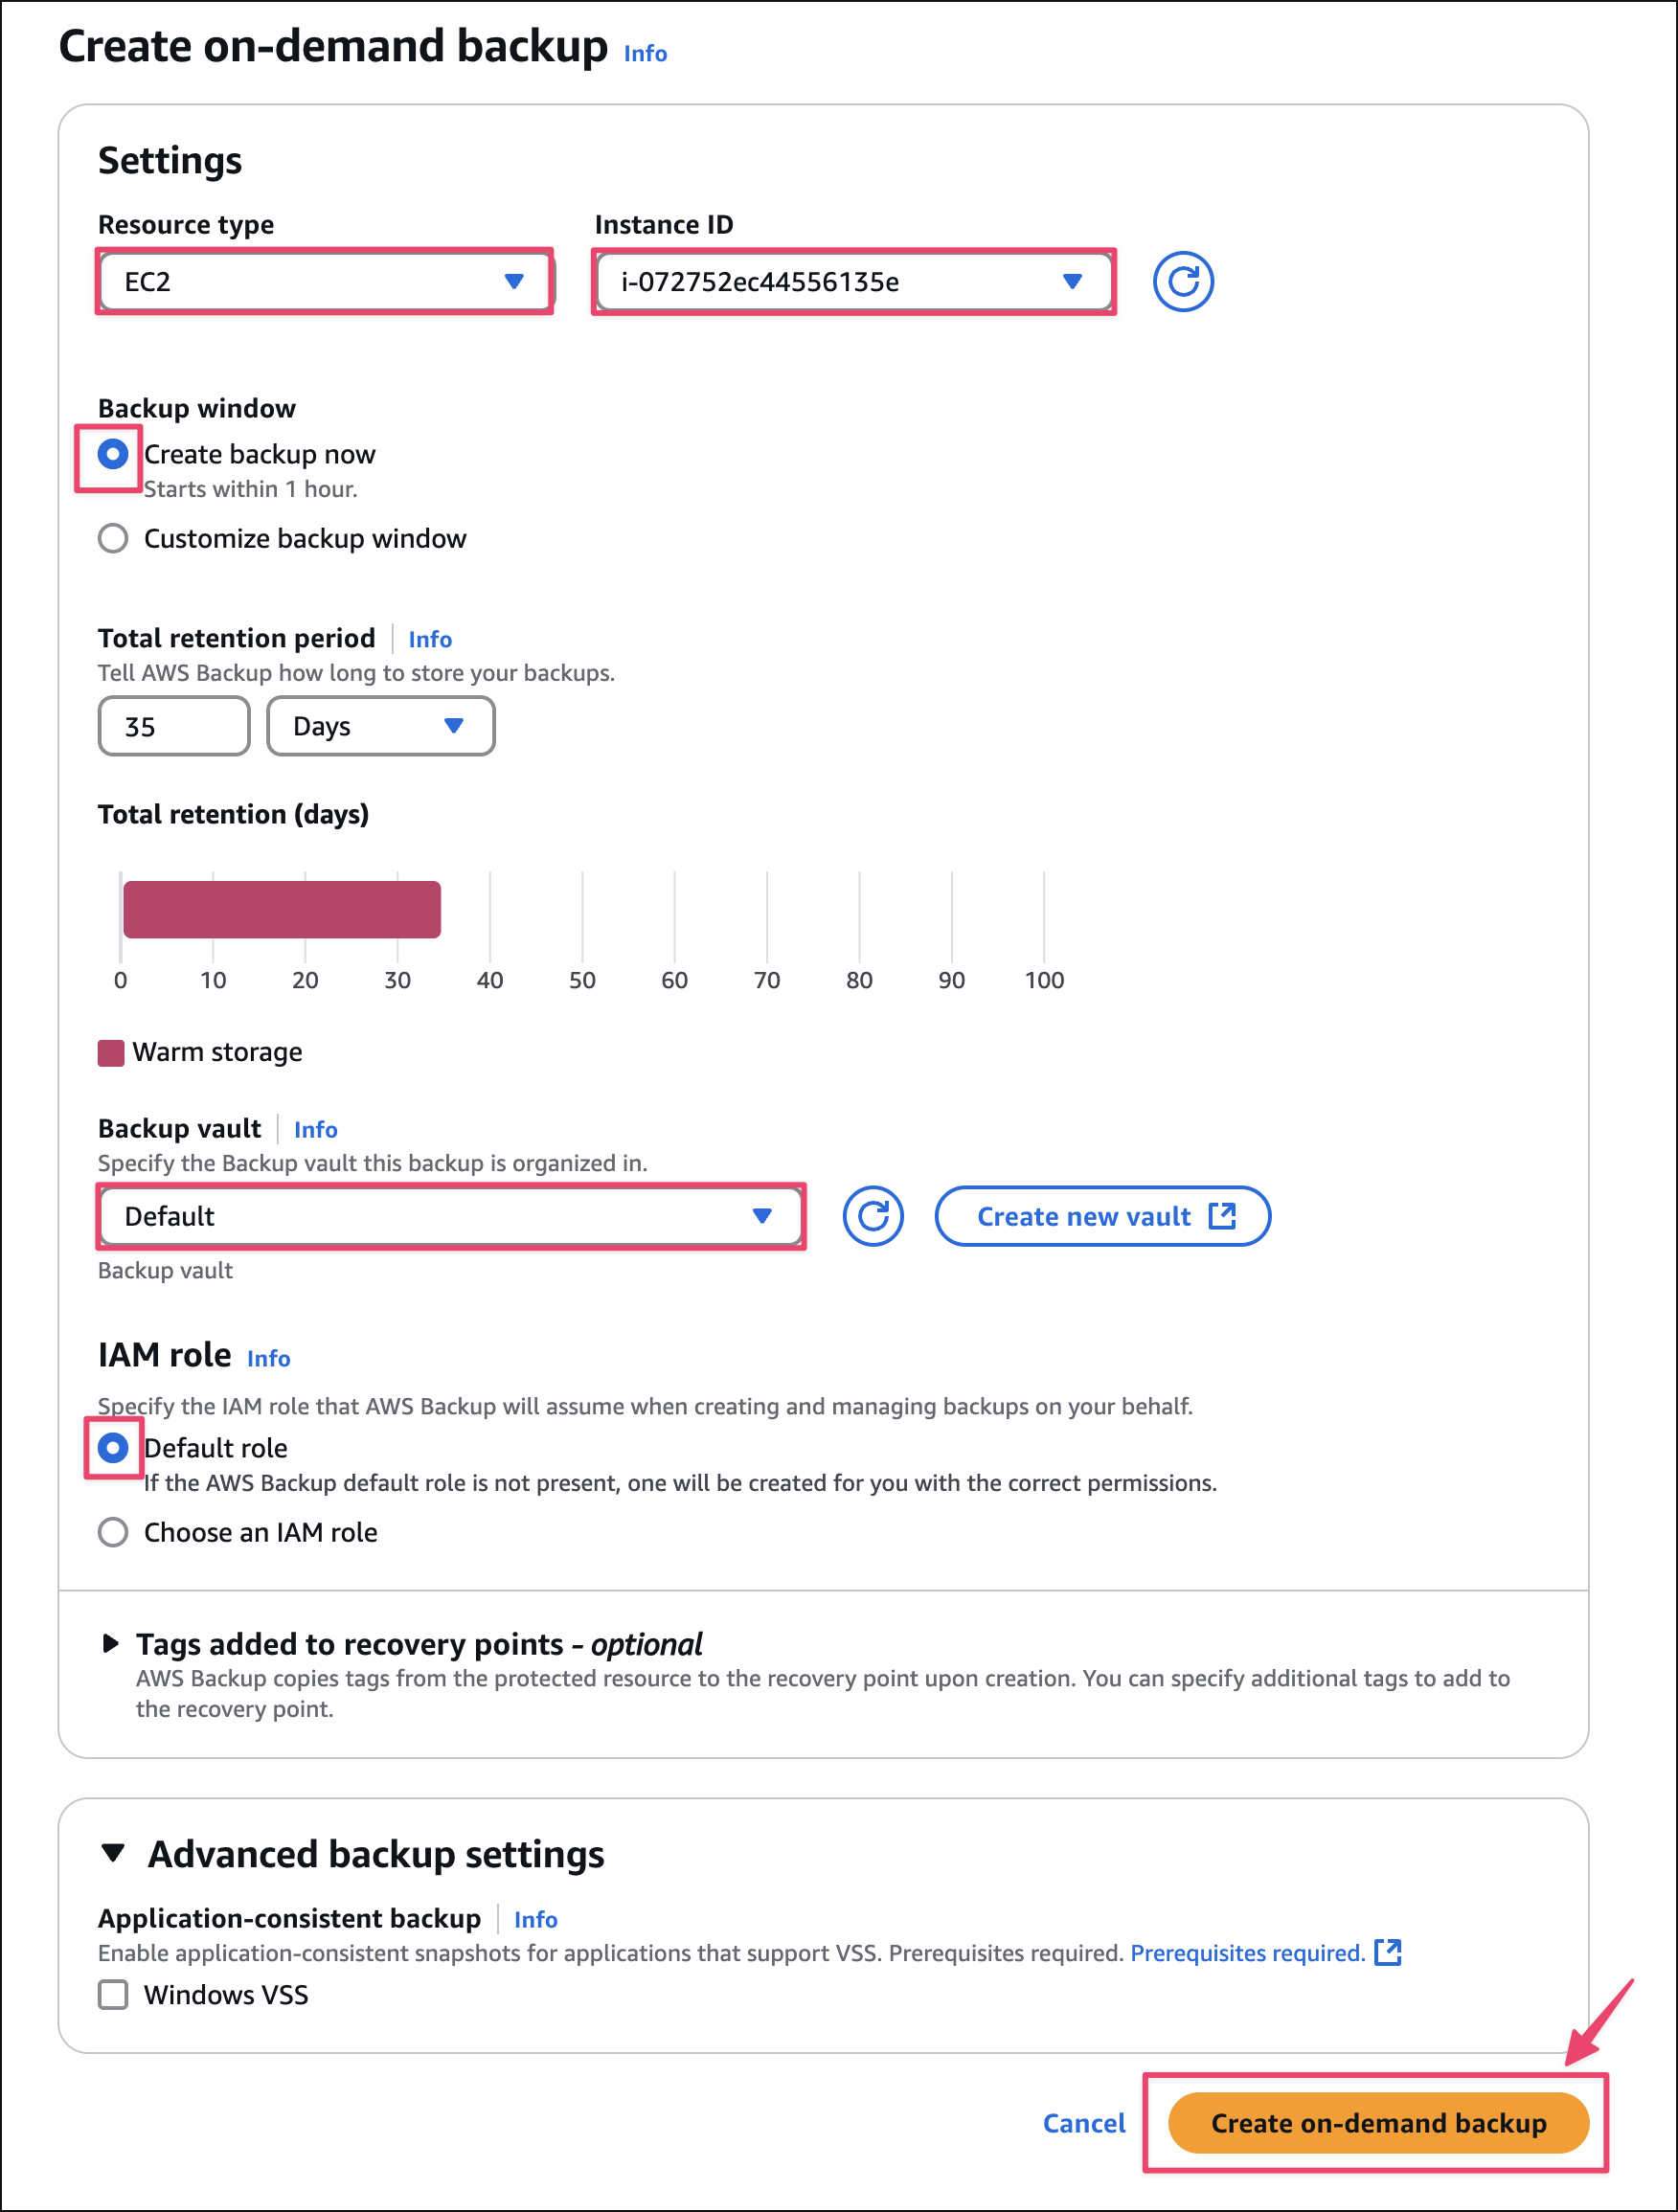This screenshot has height=2212, width=1678.
Task: Select Create backup now radio button
Action: (113, 455)
